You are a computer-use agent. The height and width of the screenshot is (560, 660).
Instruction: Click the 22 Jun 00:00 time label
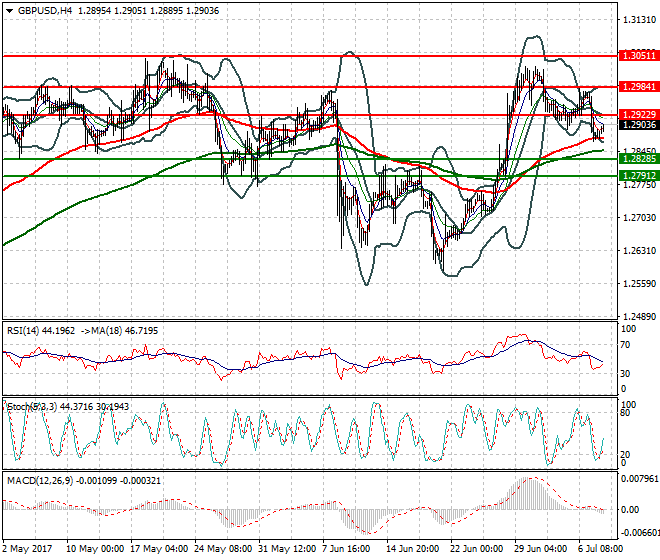tap(477, 549)
